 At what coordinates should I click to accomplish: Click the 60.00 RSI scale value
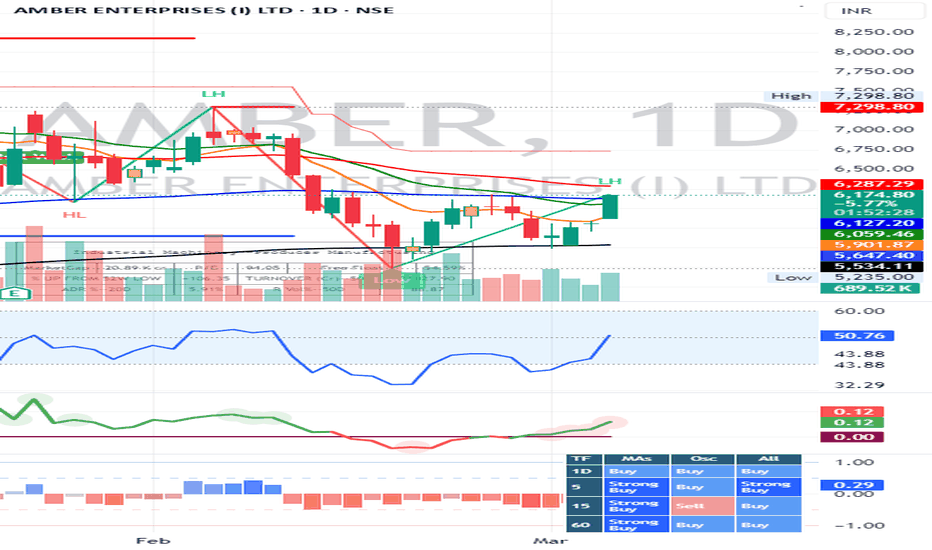(859, 311)
